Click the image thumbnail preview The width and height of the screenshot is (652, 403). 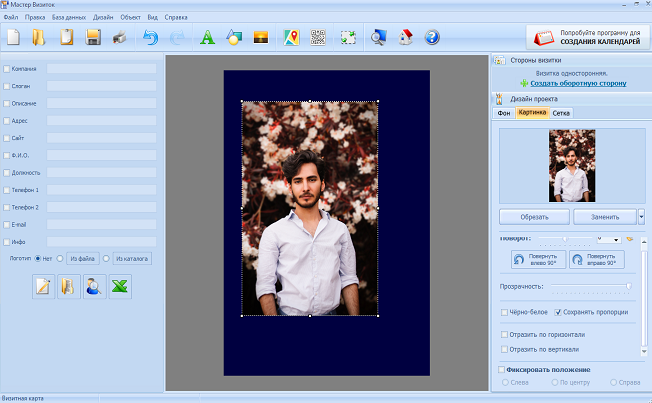coord(572,166)
